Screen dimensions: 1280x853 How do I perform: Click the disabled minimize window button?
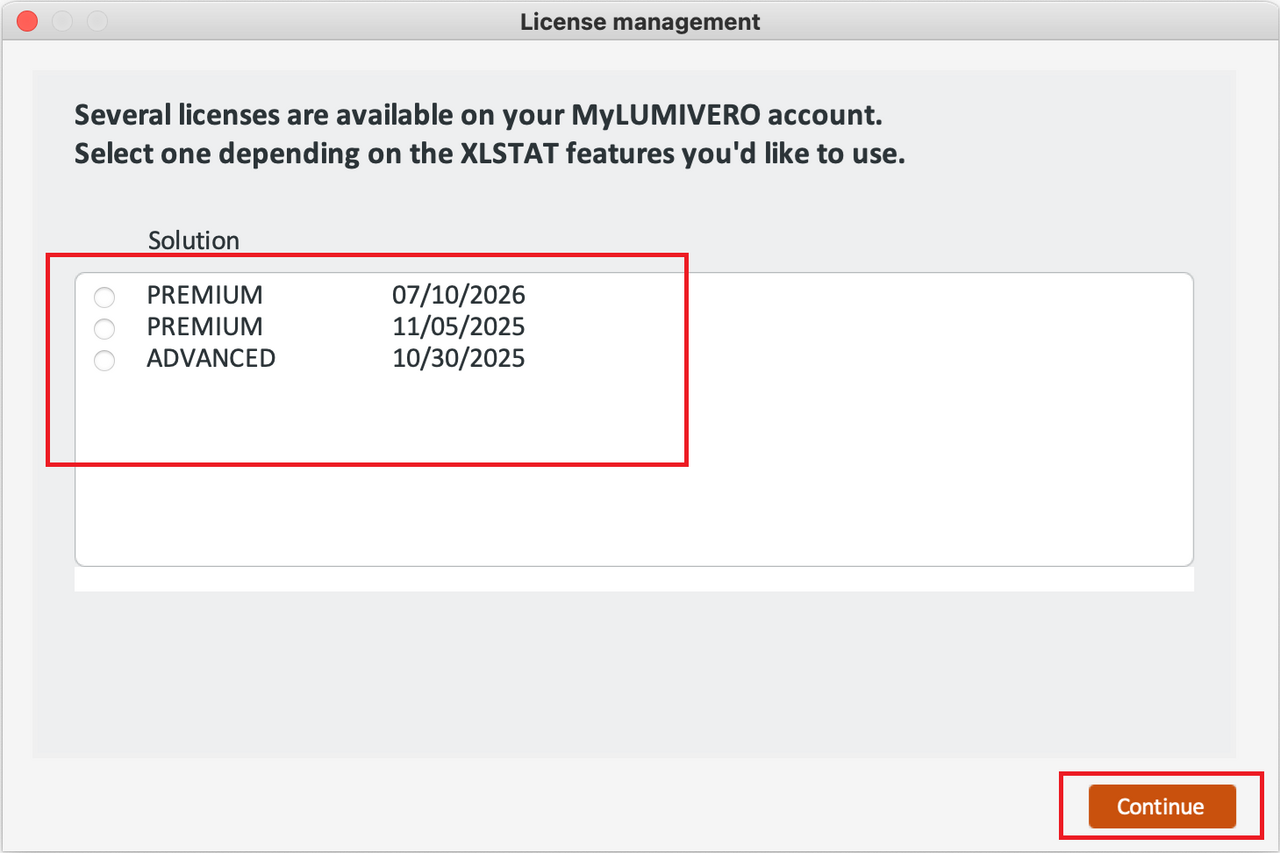click(62, 21)
